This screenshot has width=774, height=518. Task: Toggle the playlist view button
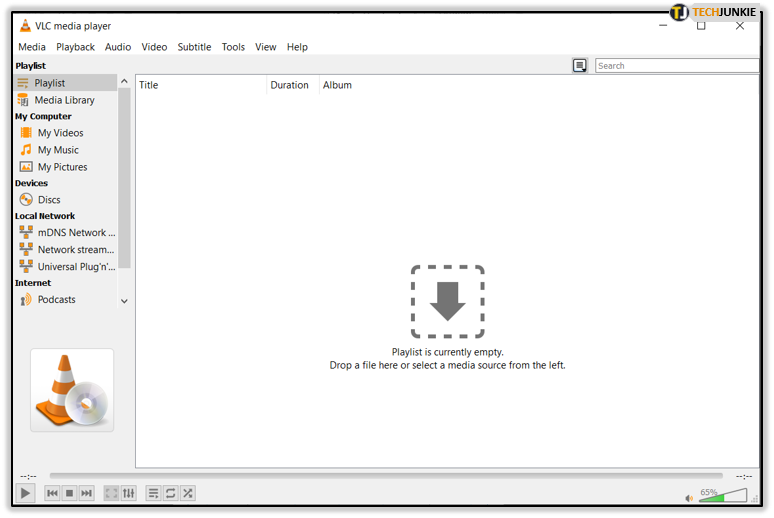pyautogui.click(x=153, y=493)
